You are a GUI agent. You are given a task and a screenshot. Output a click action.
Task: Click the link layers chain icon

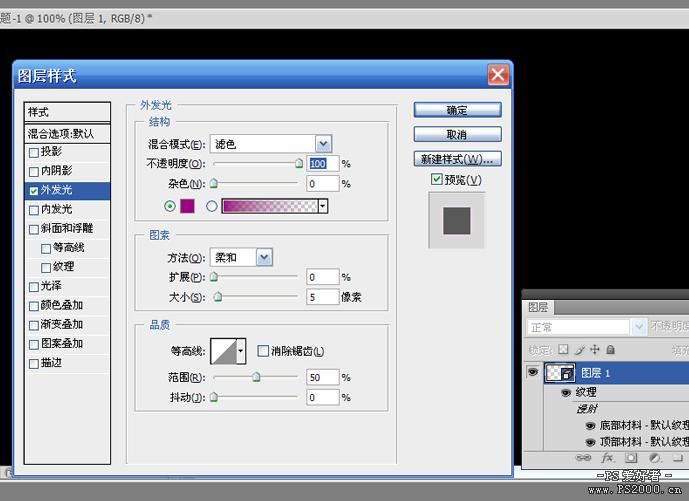click(584, 458)
